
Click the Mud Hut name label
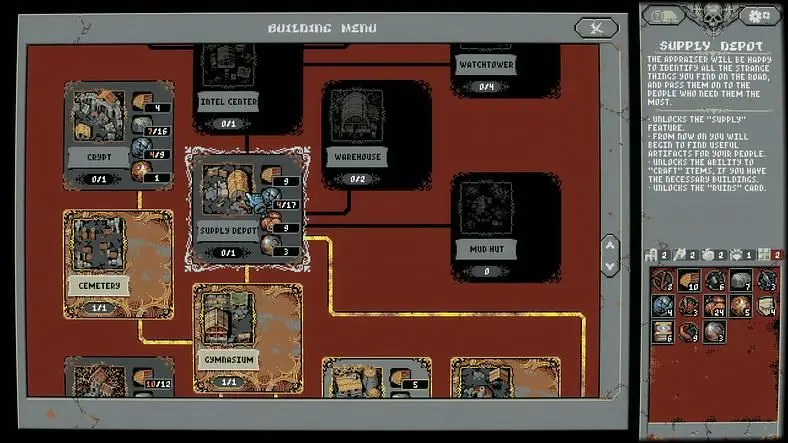pyautogui.click(x=486, y=249)
